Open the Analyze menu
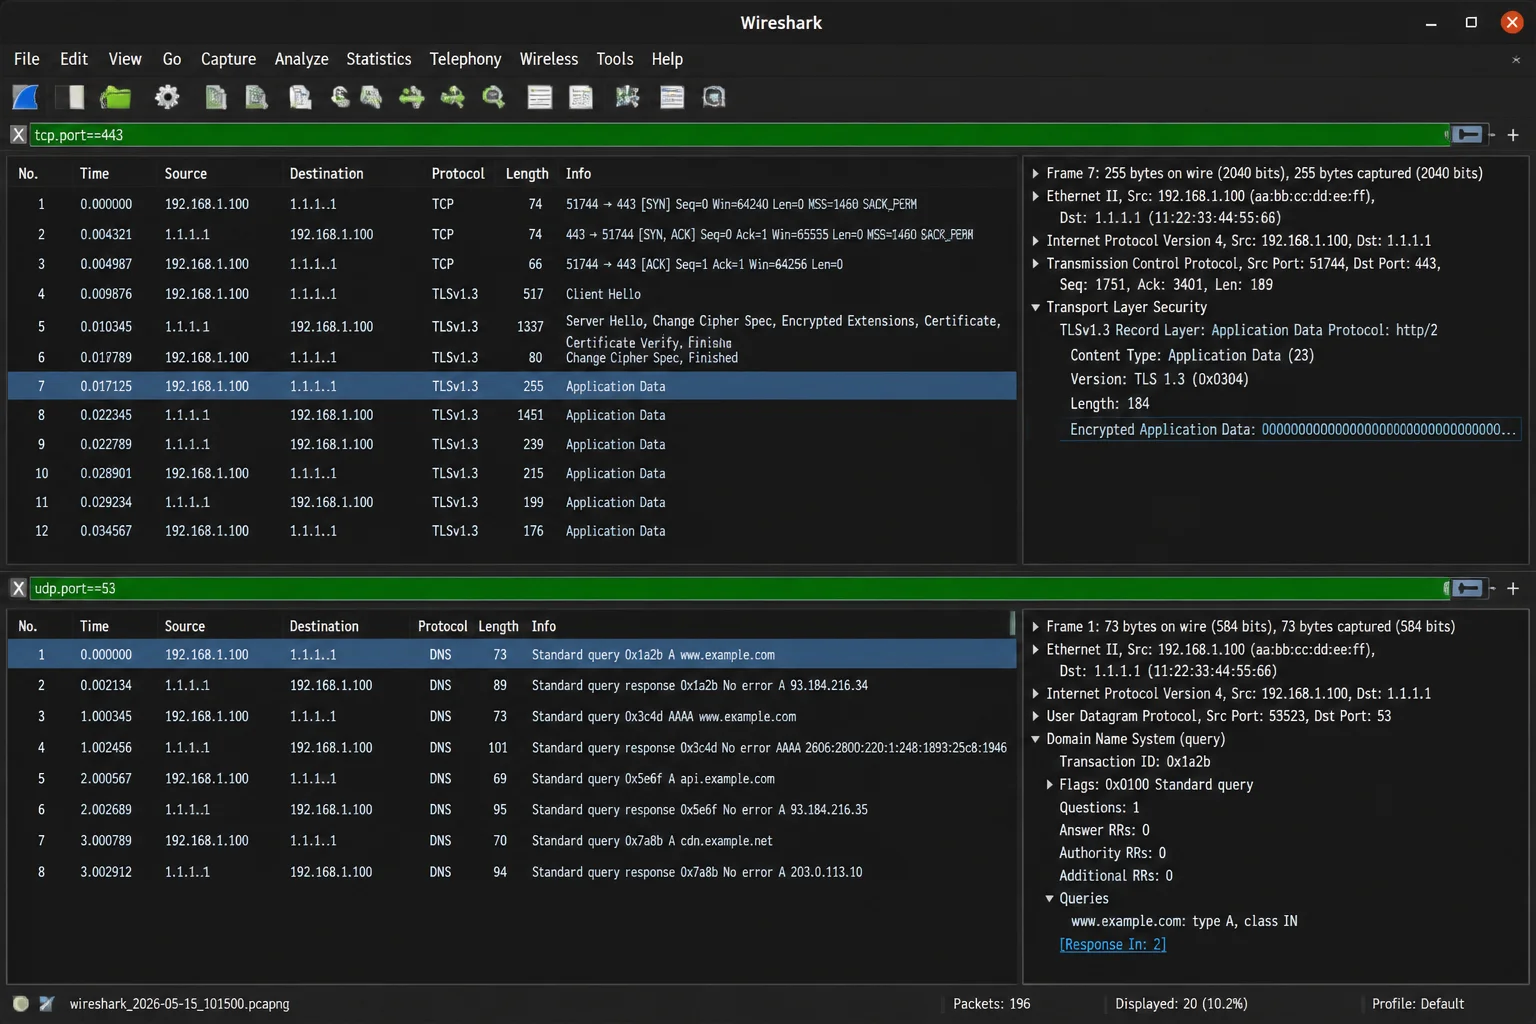The width and height of the screenshot is (1536, 1024). (x=301, y=59)
